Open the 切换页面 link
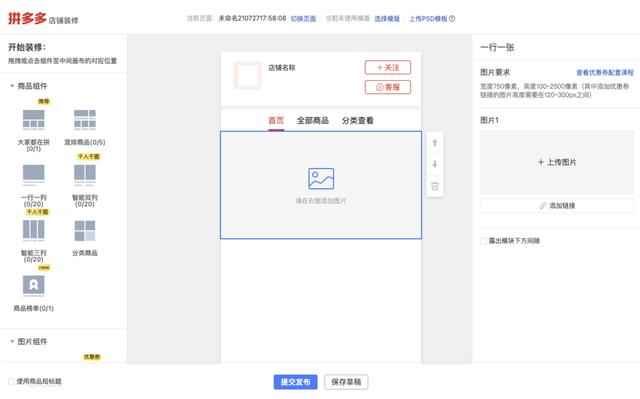This screenshot has height=399, width=640. [303, 19]
